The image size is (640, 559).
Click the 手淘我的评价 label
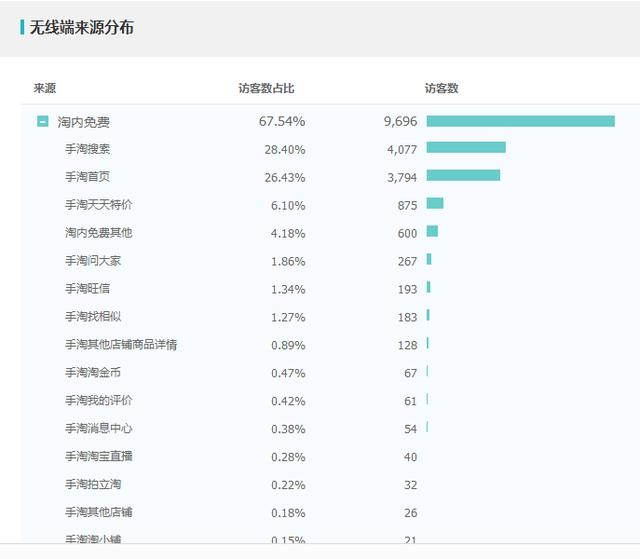pyautogui.click(x=98, y=400)
